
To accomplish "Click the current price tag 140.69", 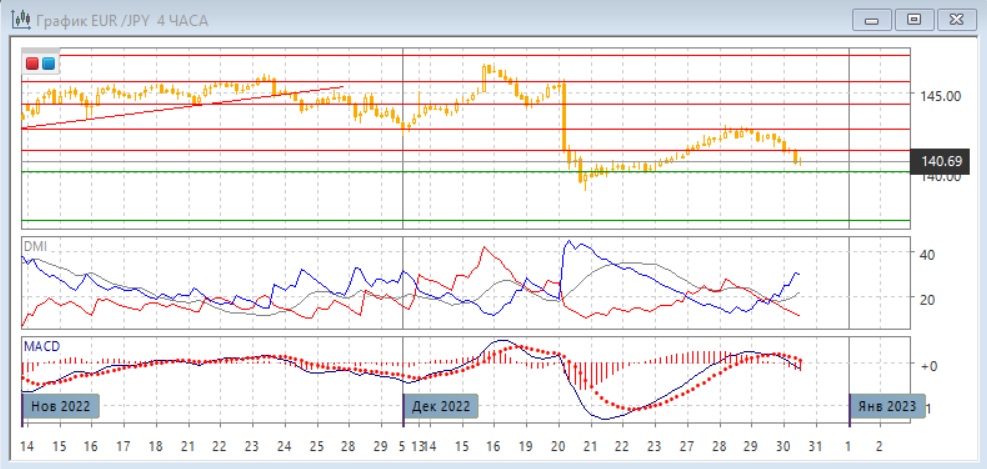I will click(941, 160).
